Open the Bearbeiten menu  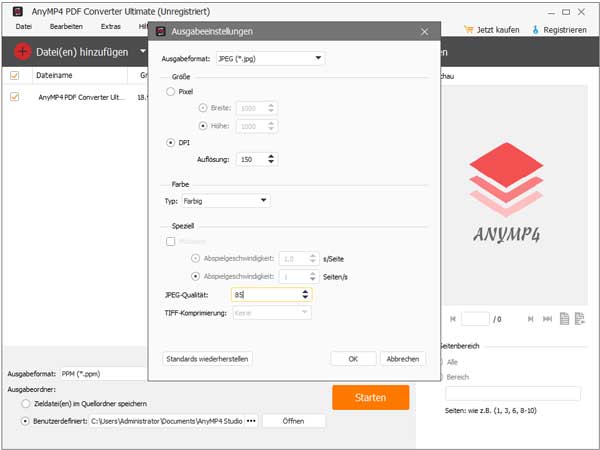pyautogui.click(x=66, y=26)
